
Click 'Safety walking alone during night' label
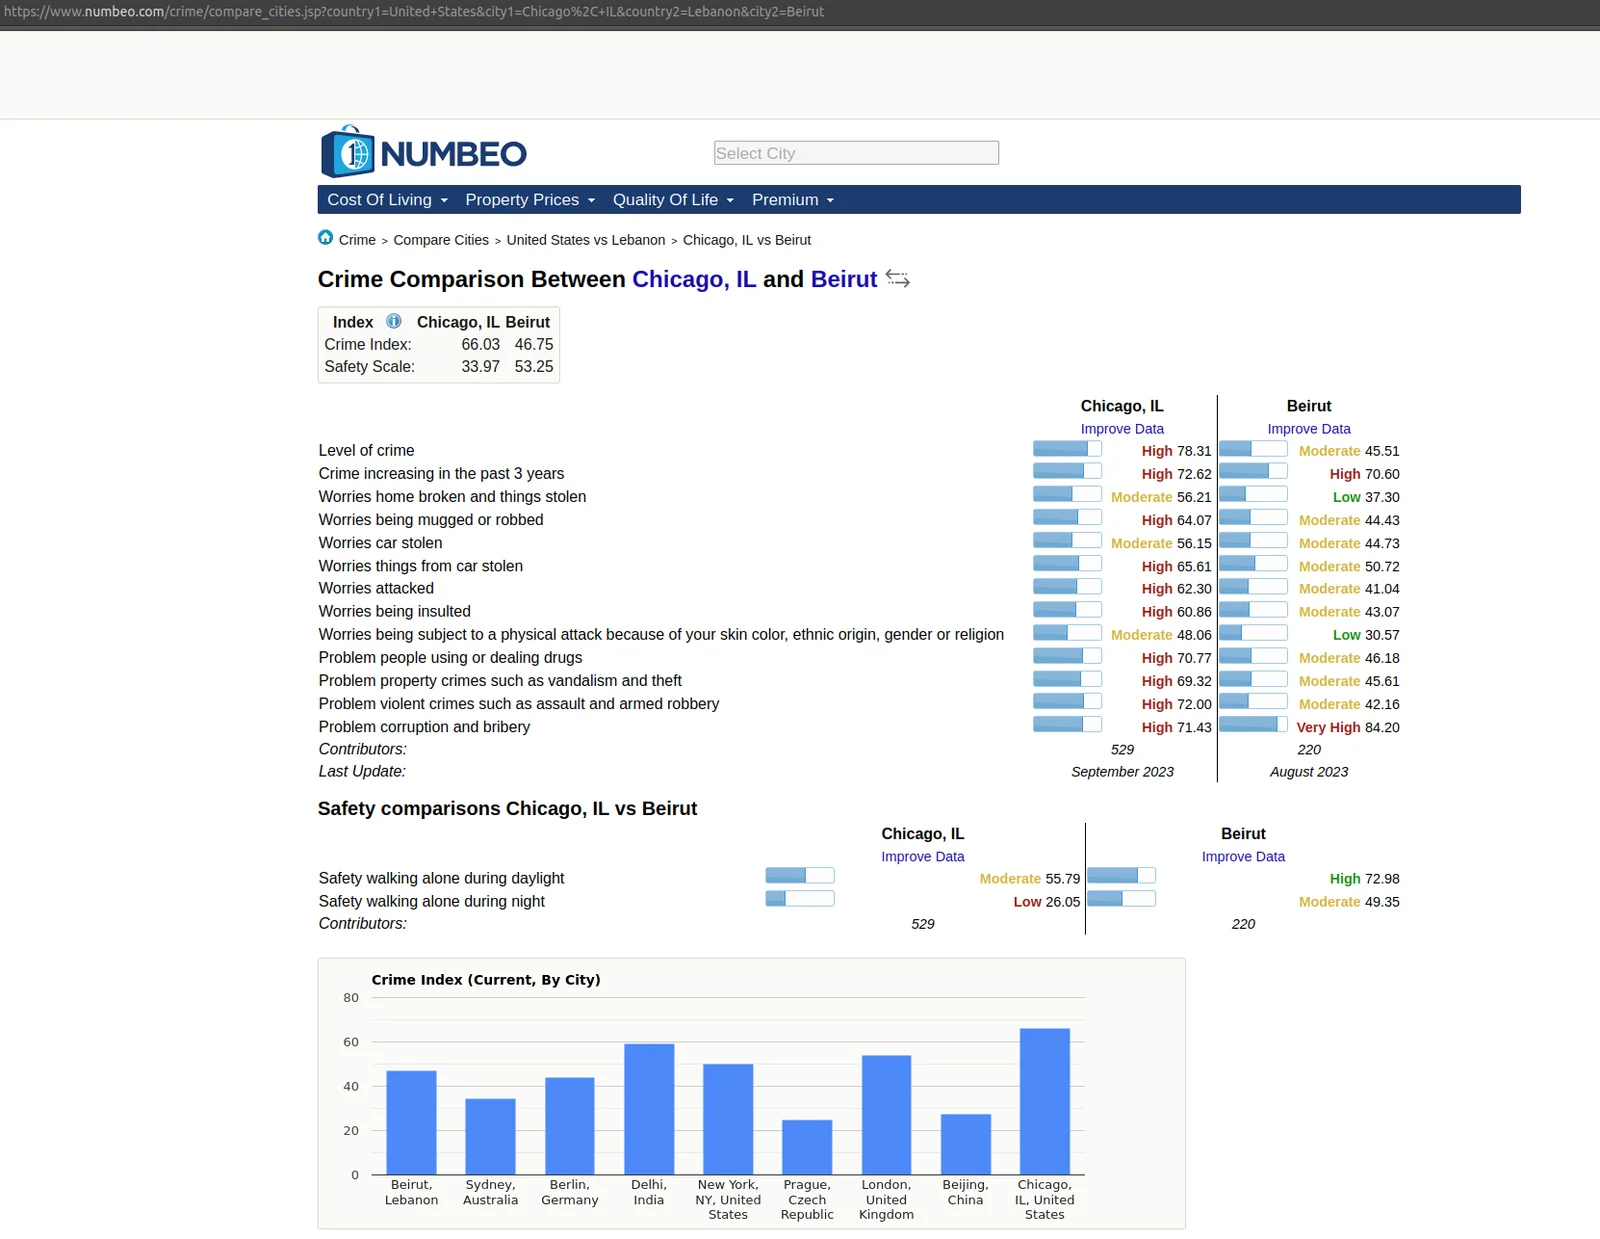pyautogui.click(x=432, y=901)
